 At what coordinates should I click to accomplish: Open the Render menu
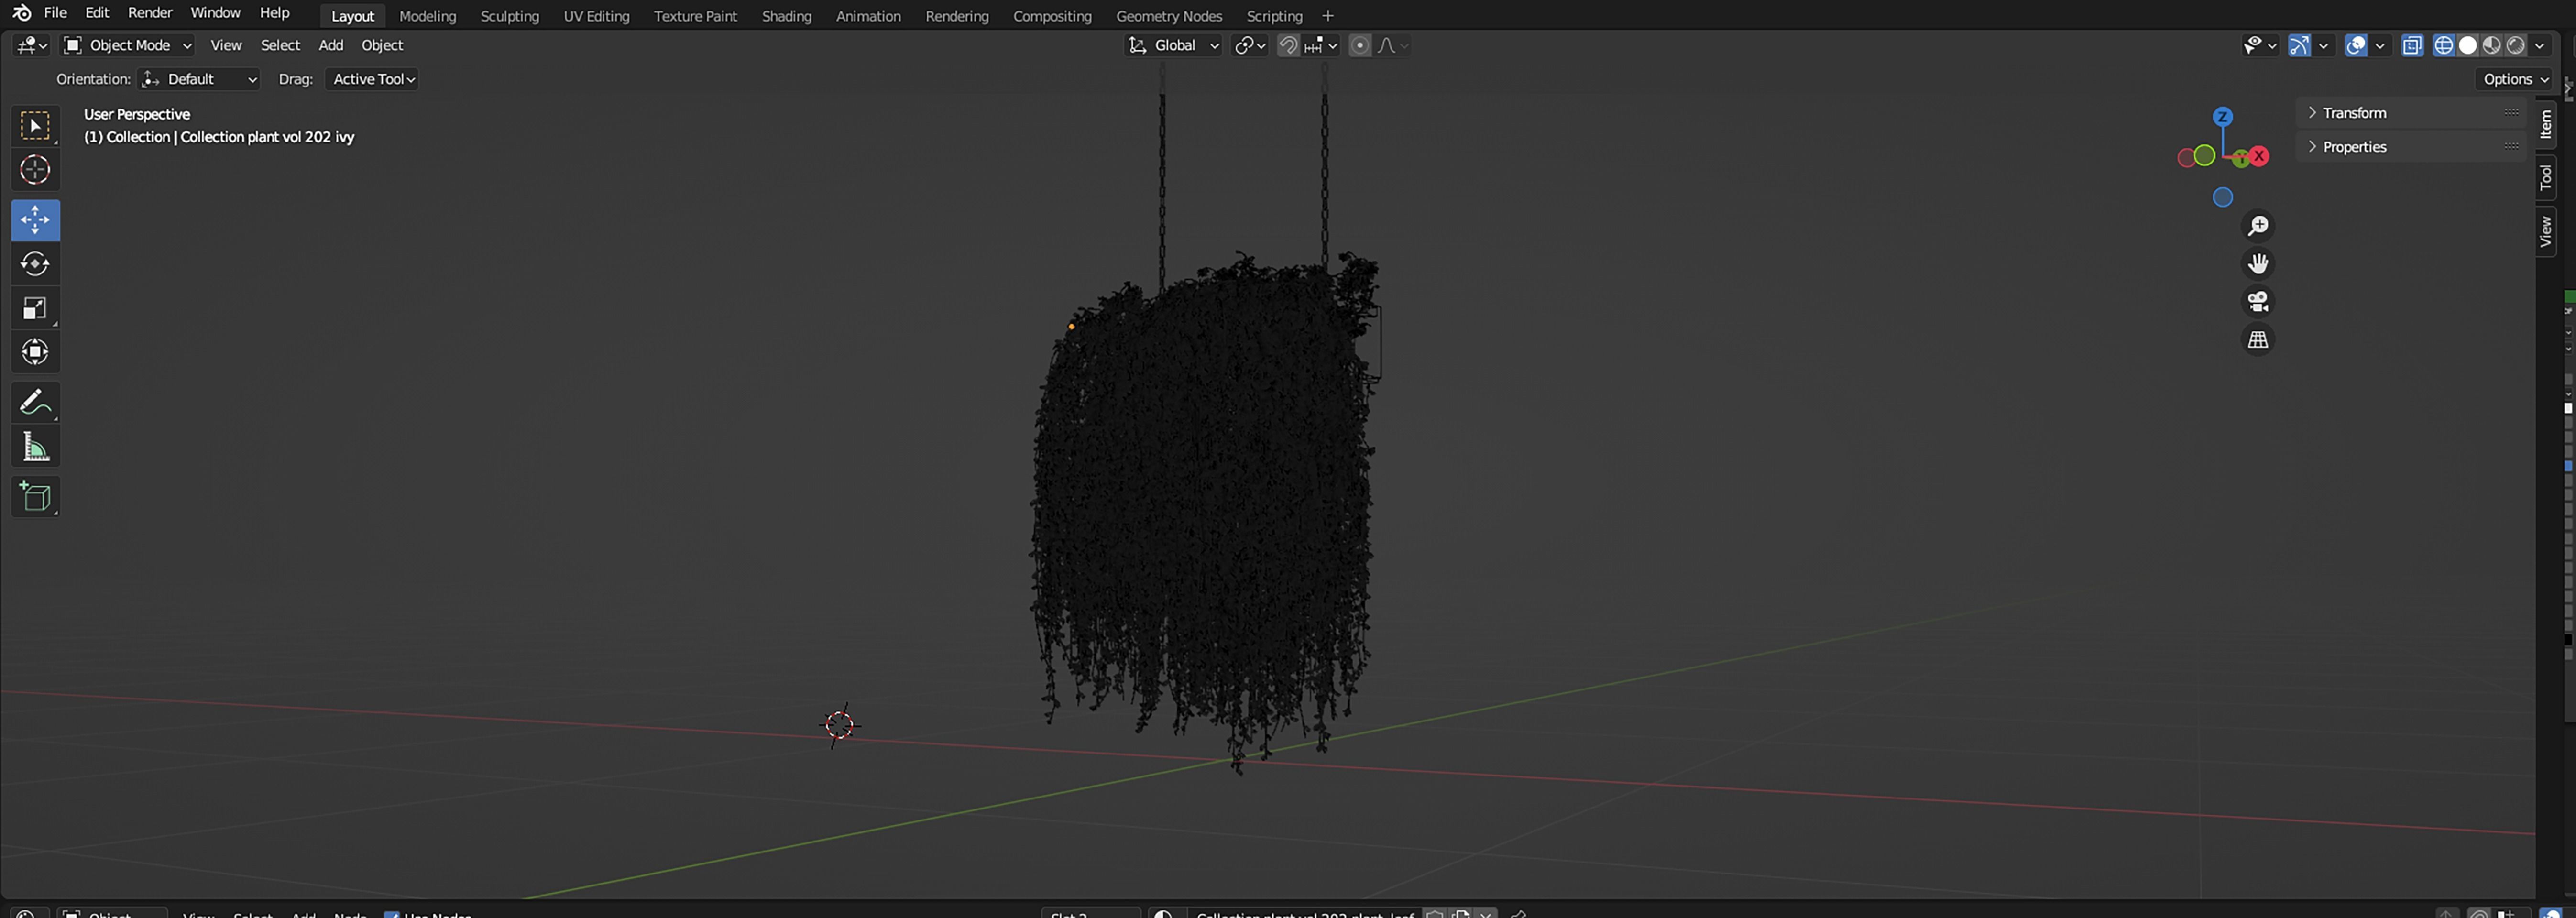coord(150,13)
